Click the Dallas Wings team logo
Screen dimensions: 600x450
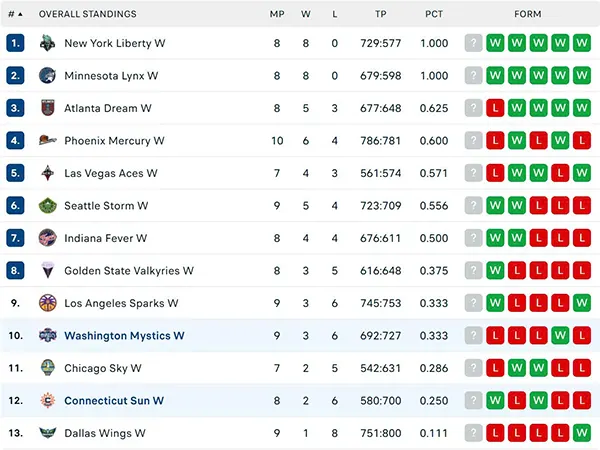pos(48,434)
